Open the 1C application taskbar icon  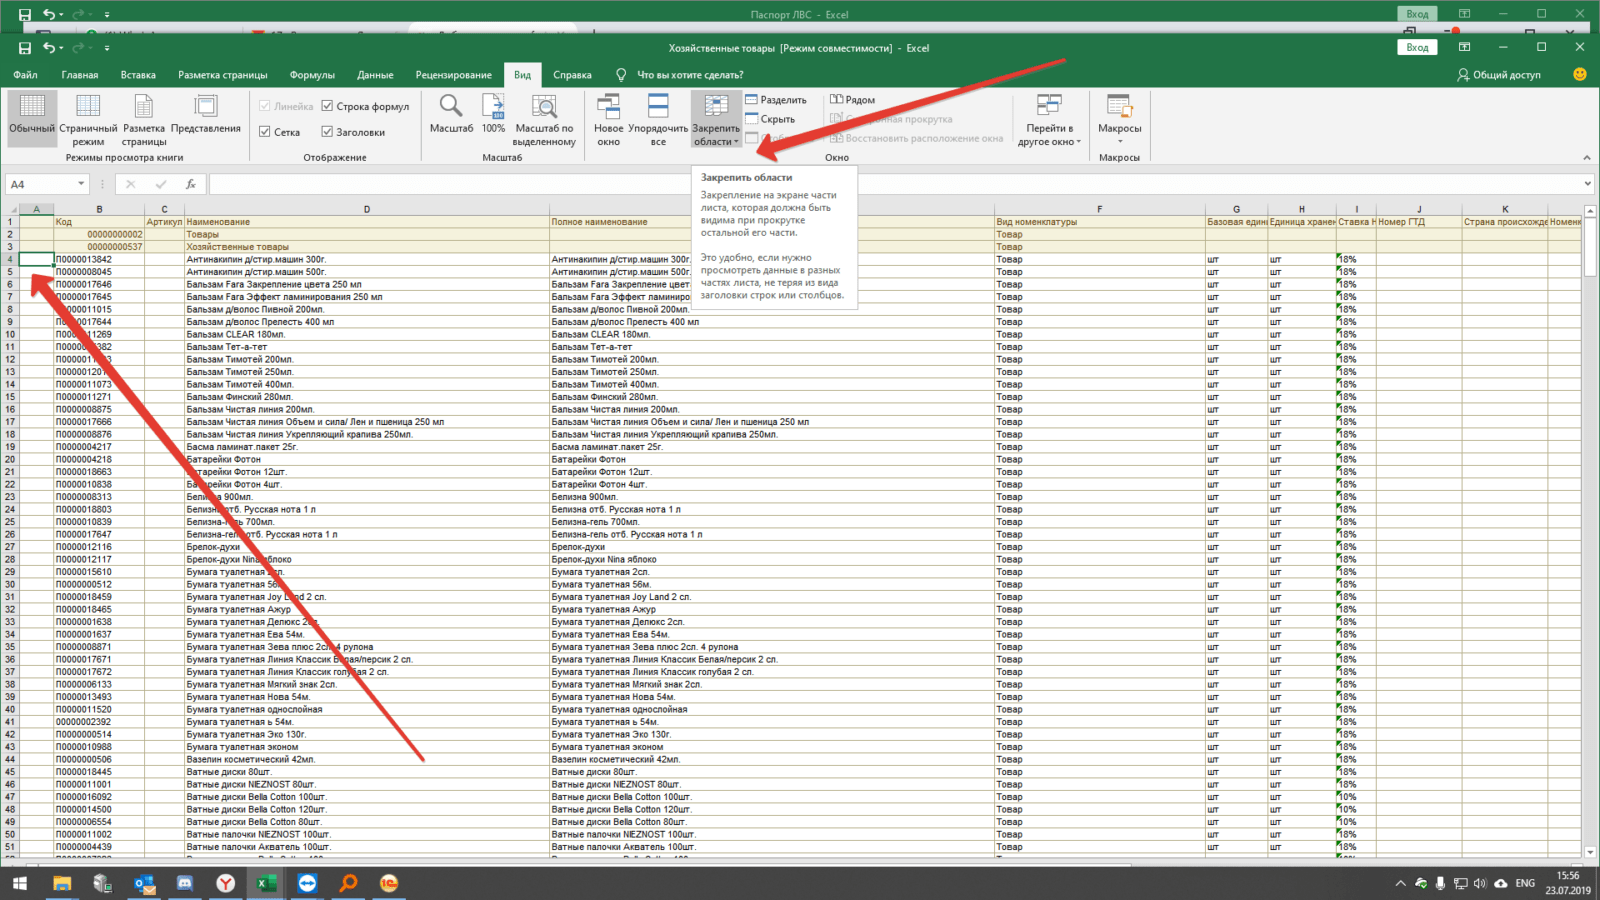click(389, 883)
